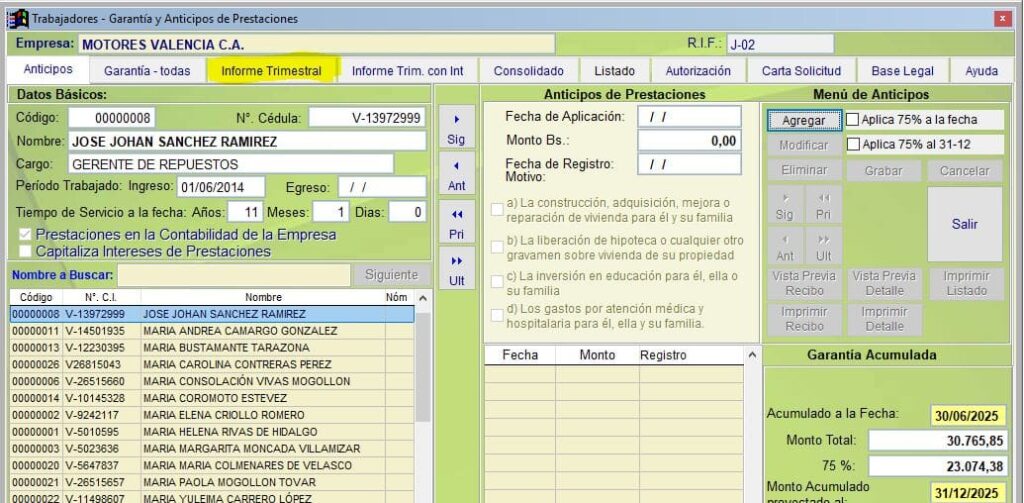Select row MARIA ELENA CRIOLLO ROMERO

[x=212, y=415]
